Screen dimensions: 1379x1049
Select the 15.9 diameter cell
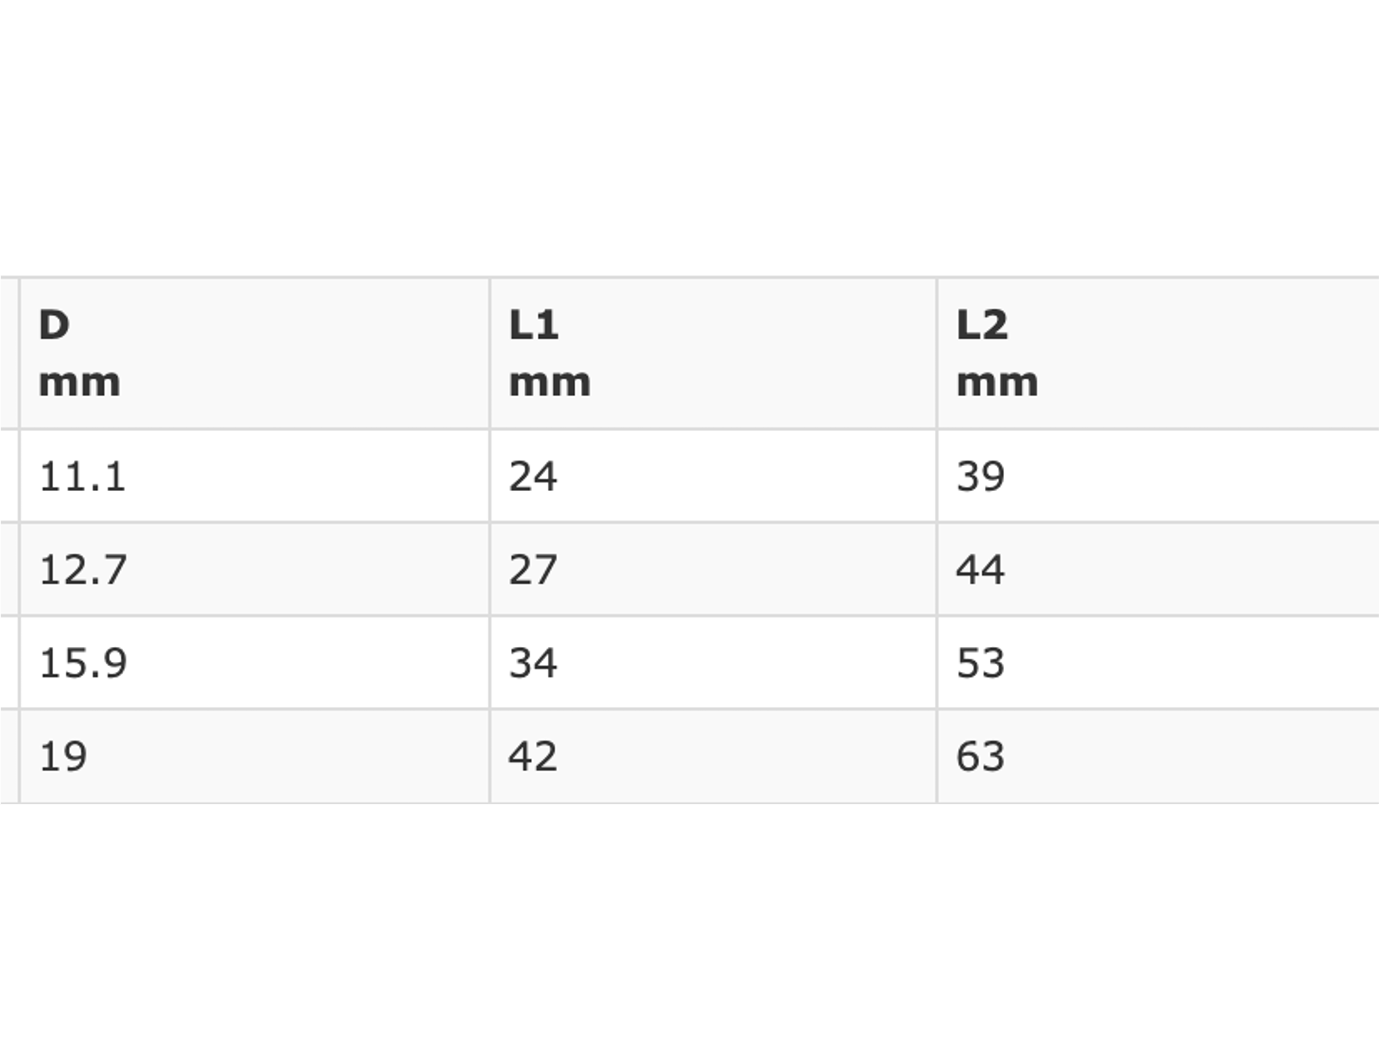pyautogui.click(x=254, y=663)
